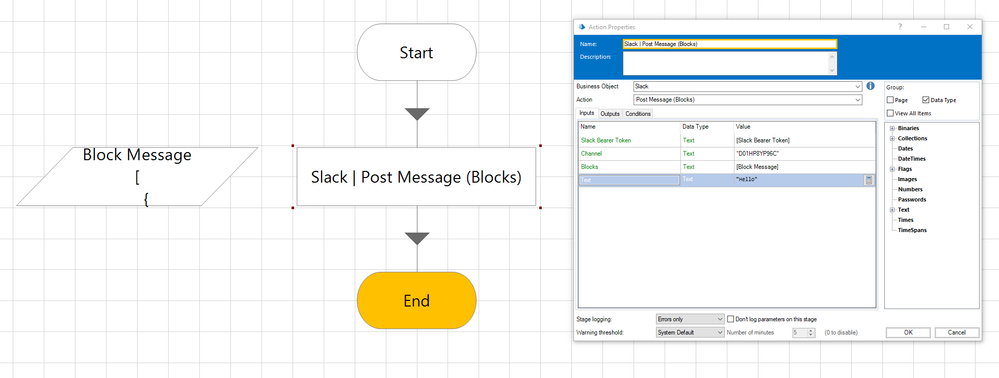Expand the Text tree node
The width and height of the screenshot is (999, 378).
click(893, 210)
